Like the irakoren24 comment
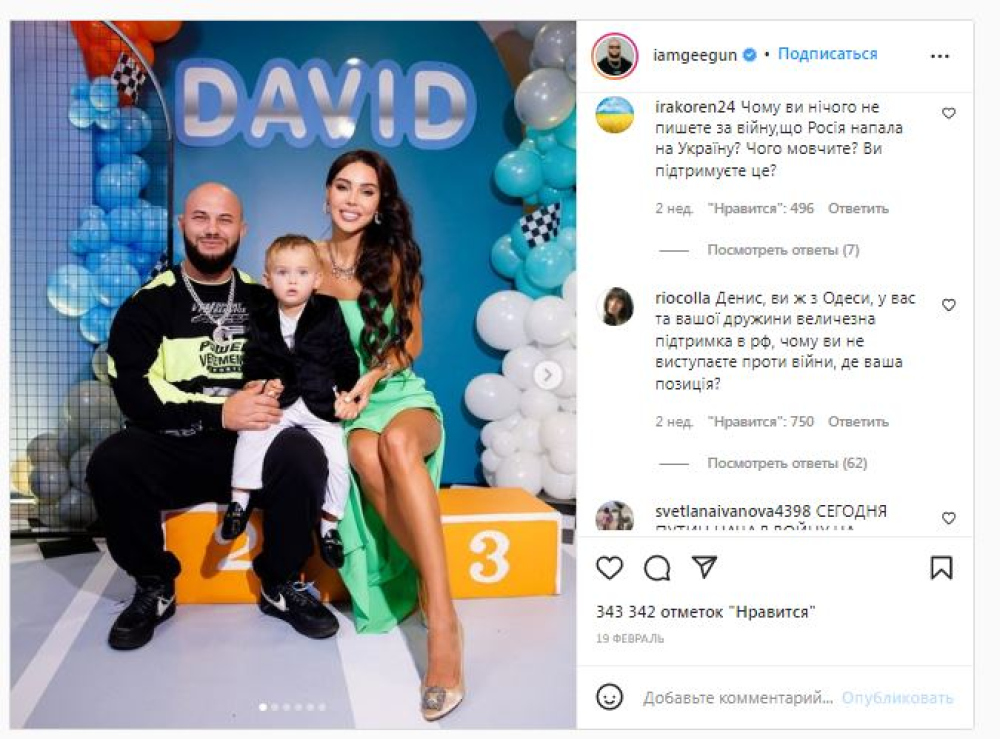 click(949, 113)
